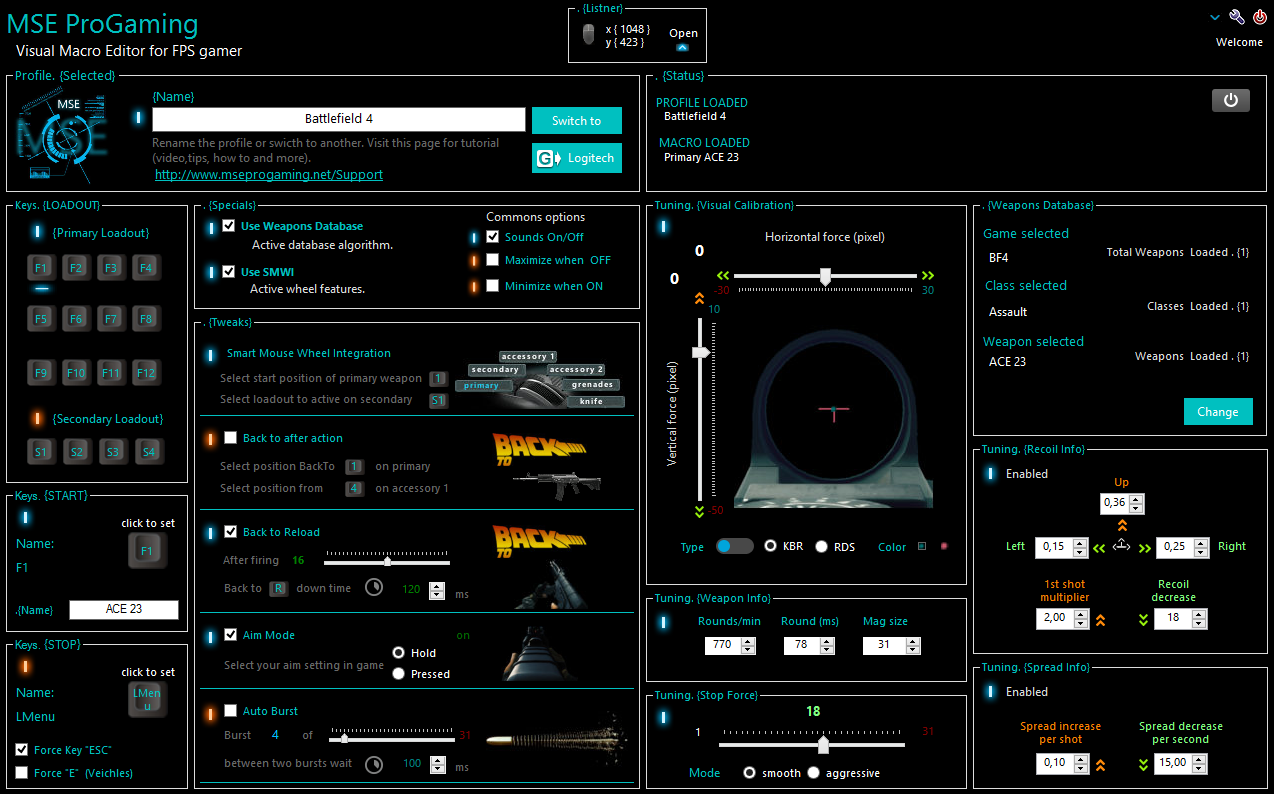
Task: Toggle the Back to Reload checkbox
Action: tap(231, 532)
